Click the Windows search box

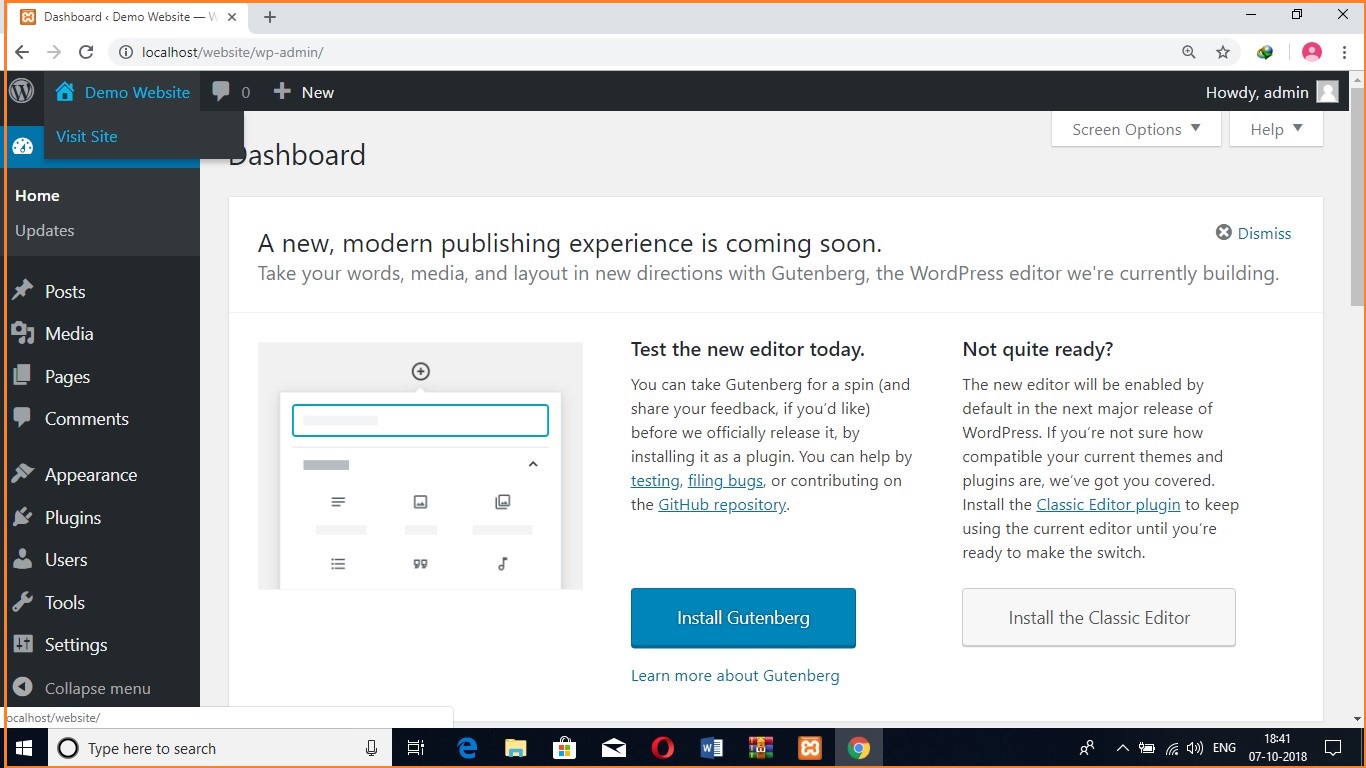pyautogui.click(x=218, y=748)
